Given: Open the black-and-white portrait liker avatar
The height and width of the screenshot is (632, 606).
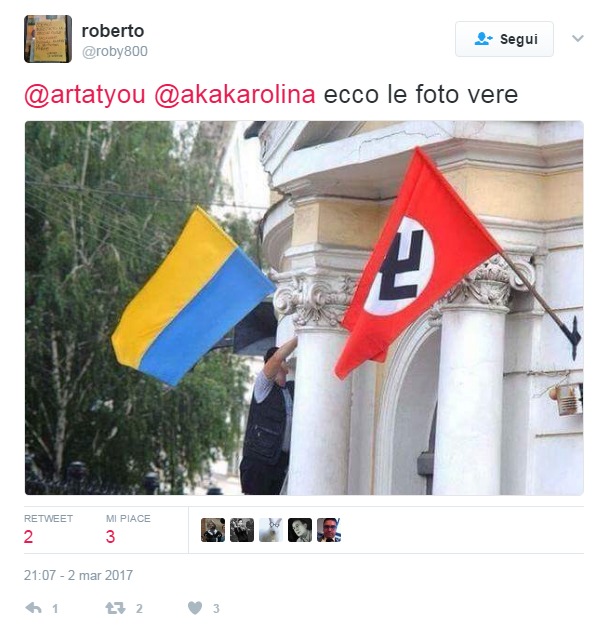Looking at the screenshot, I should (x=300, y=530).
